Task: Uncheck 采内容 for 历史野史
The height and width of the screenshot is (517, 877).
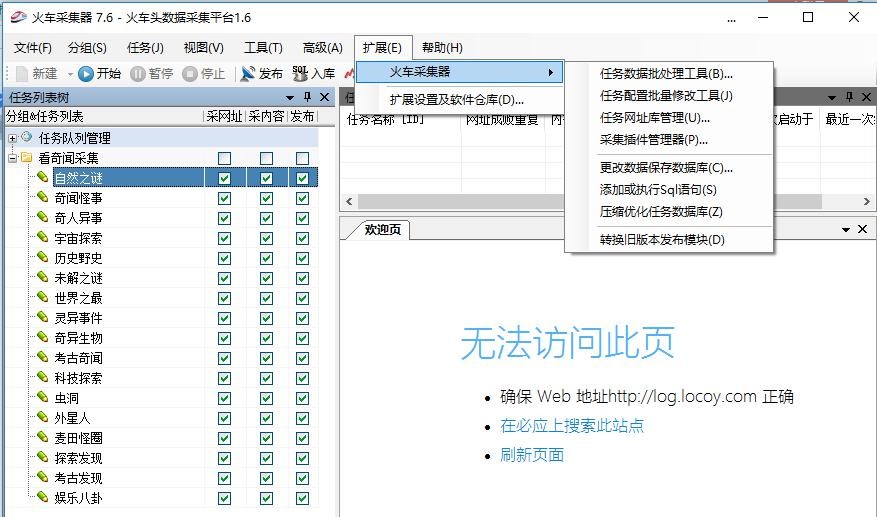Action: [x=266, y=258]
